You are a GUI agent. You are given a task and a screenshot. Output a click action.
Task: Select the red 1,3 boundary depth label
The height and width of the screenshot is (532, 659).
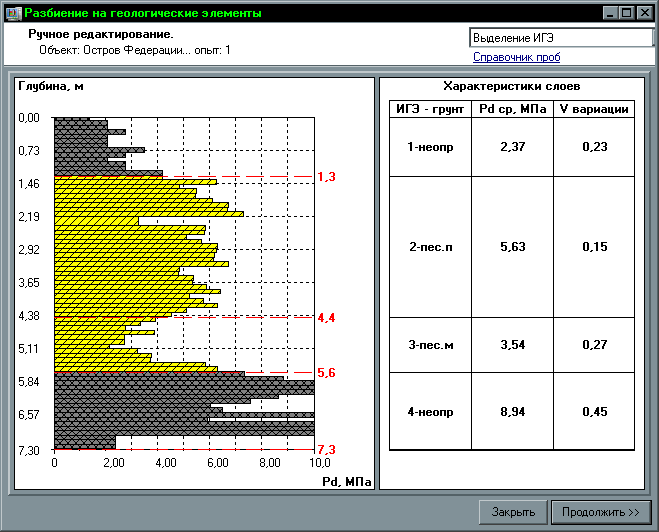tap(326, 177)
